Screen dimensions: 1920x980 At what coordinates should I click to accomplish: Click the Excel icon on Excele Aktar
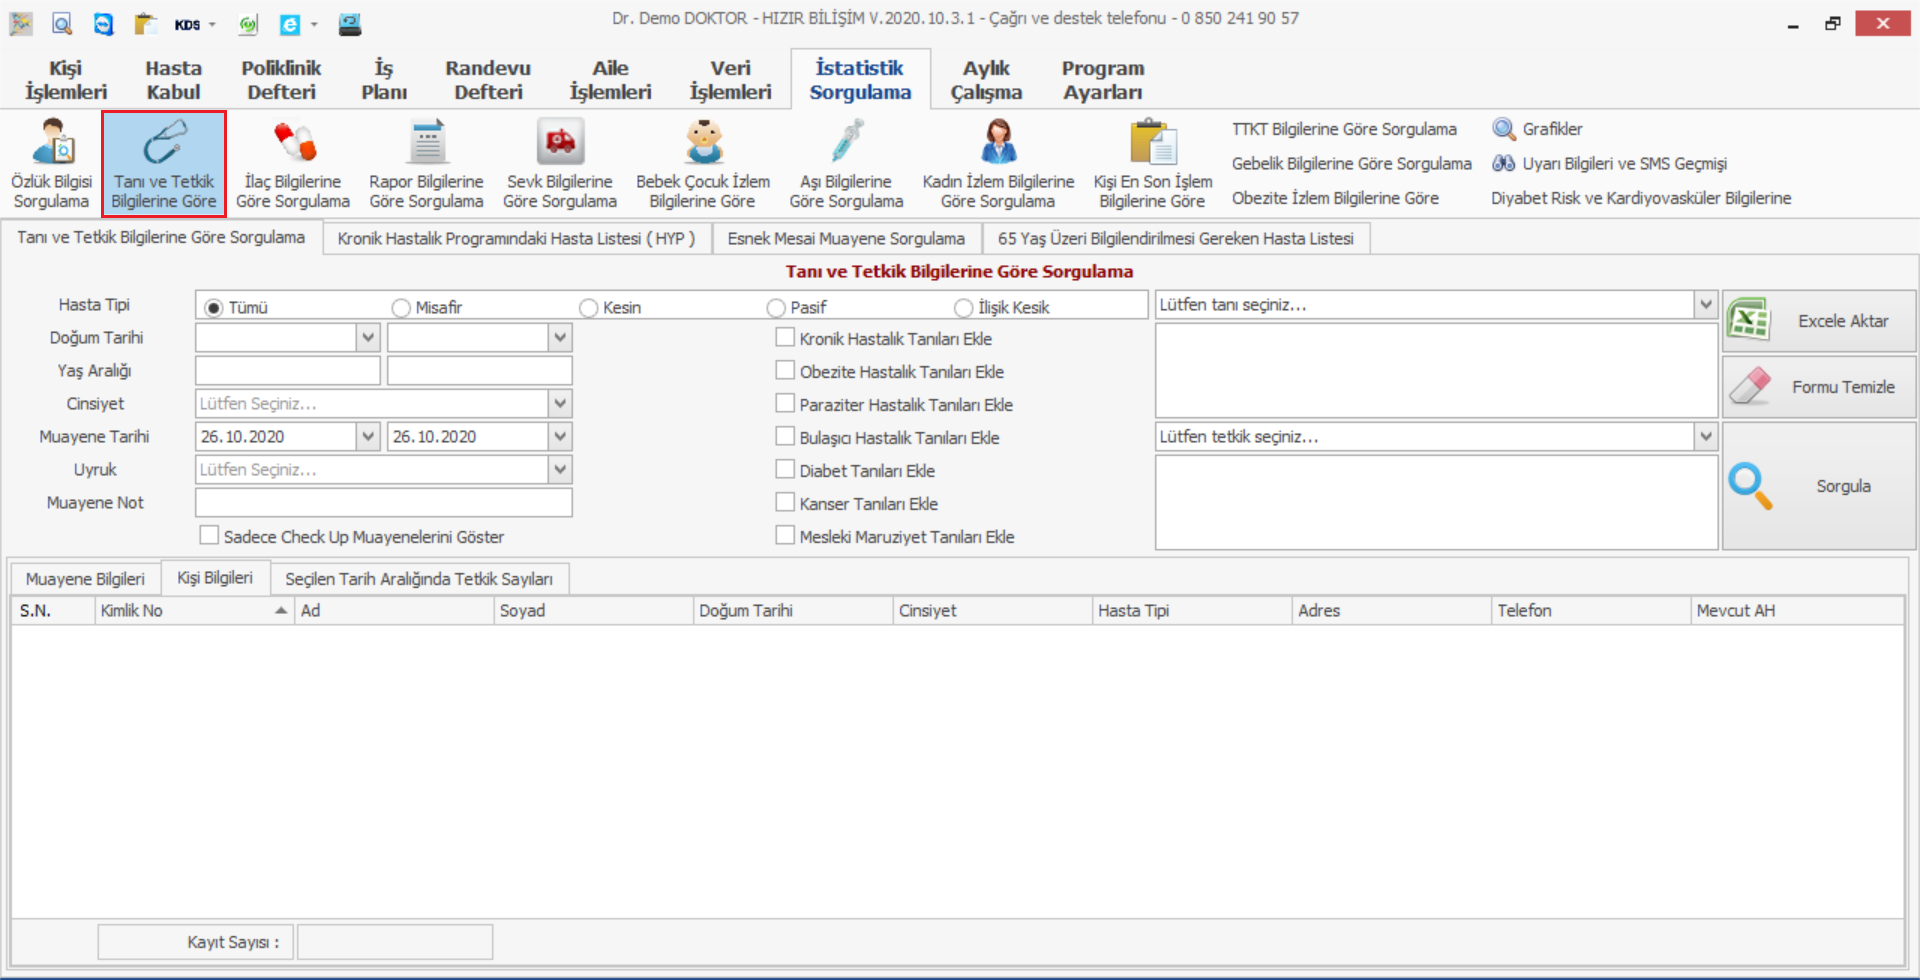pos(1749,320)
